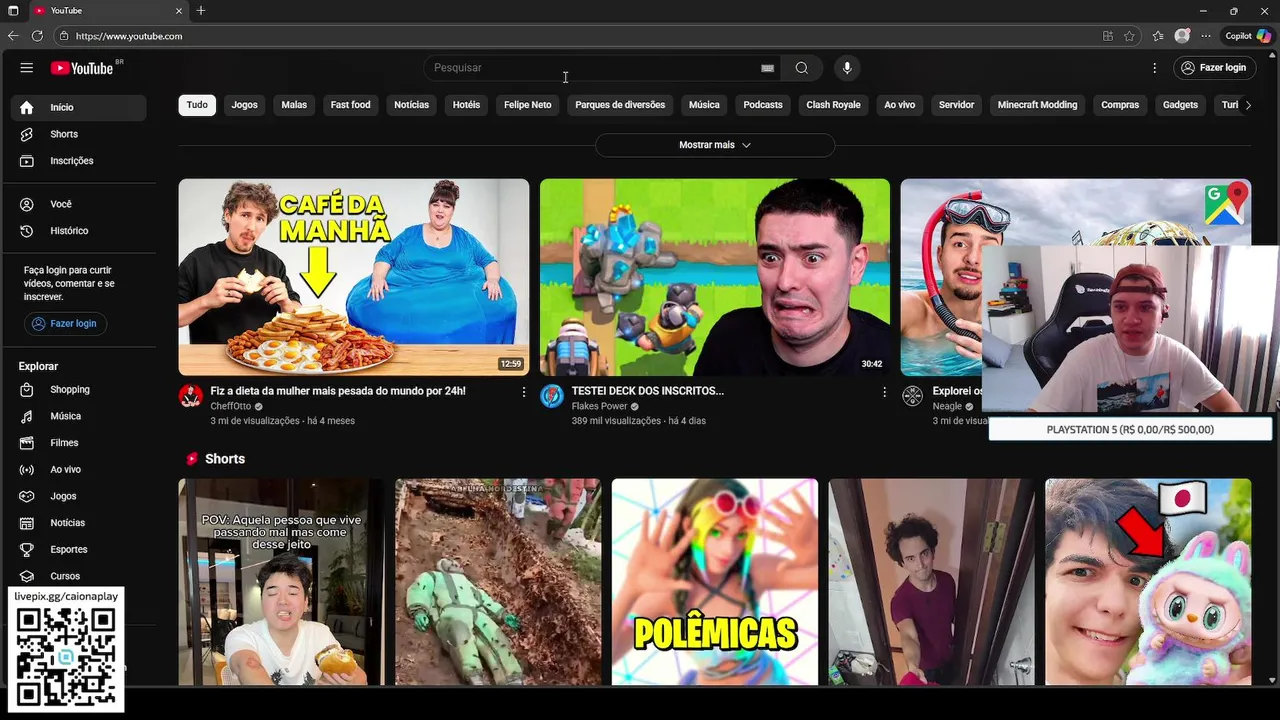Click Fazer login in top right

pyautogui.click(x=1214, y=68)
